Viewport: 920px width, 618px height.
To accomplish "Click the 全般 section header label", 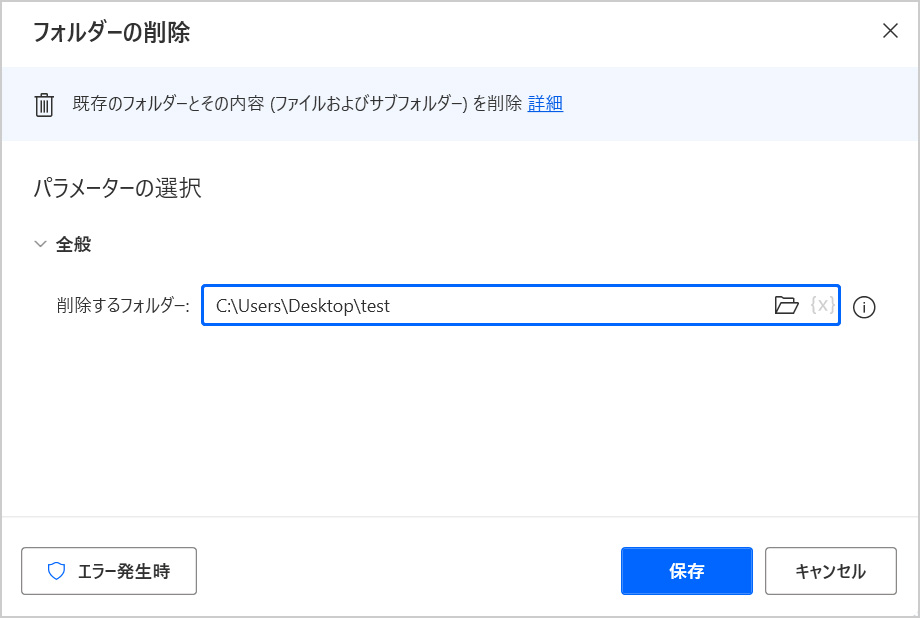I will [74, 244].
